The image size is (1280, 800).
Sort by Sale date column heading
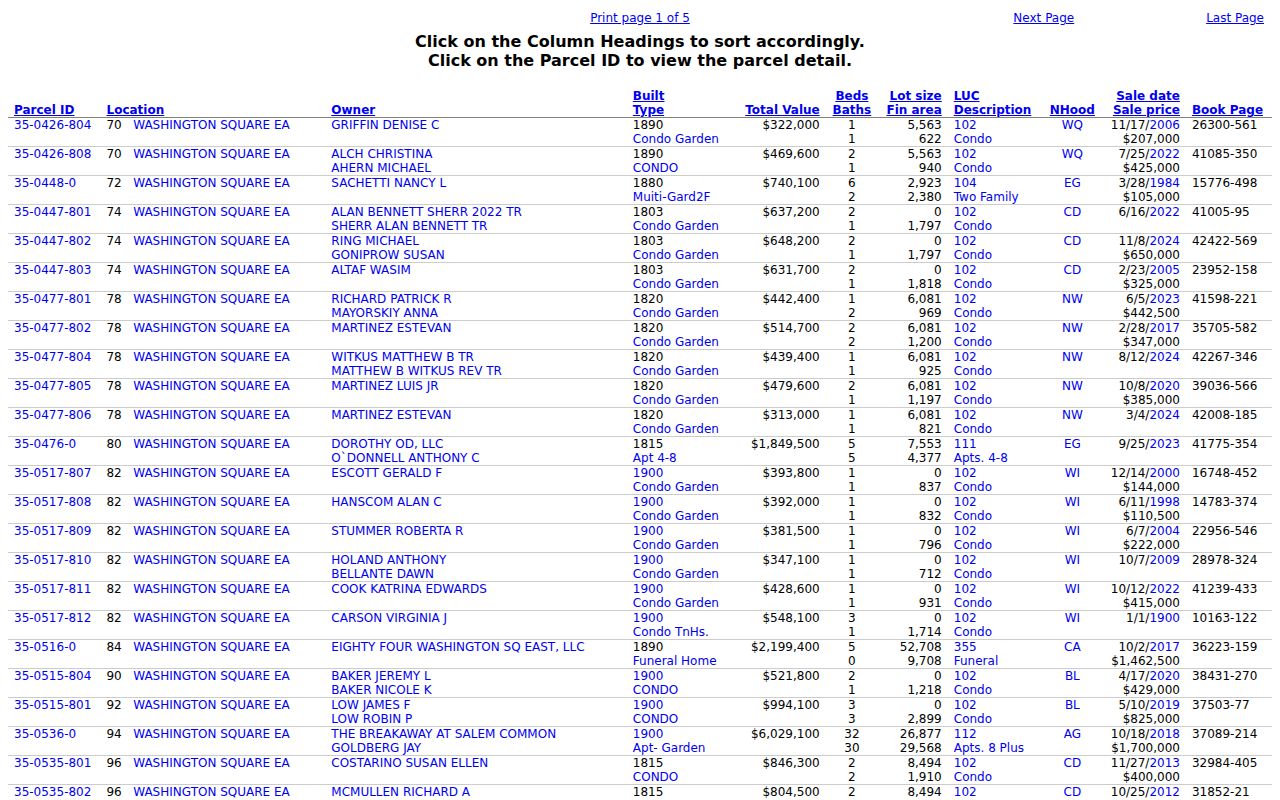point(1148,96)
